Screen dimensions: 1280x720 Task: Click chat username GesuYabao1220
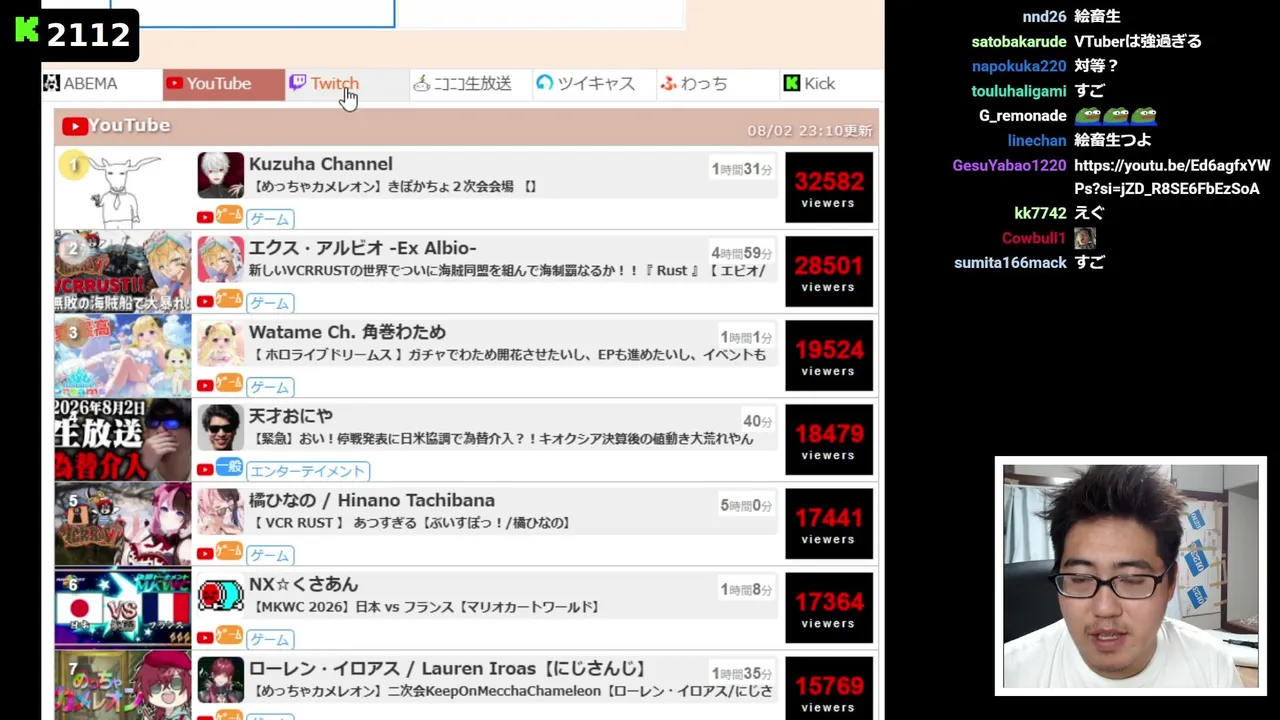click(1010, 165)
